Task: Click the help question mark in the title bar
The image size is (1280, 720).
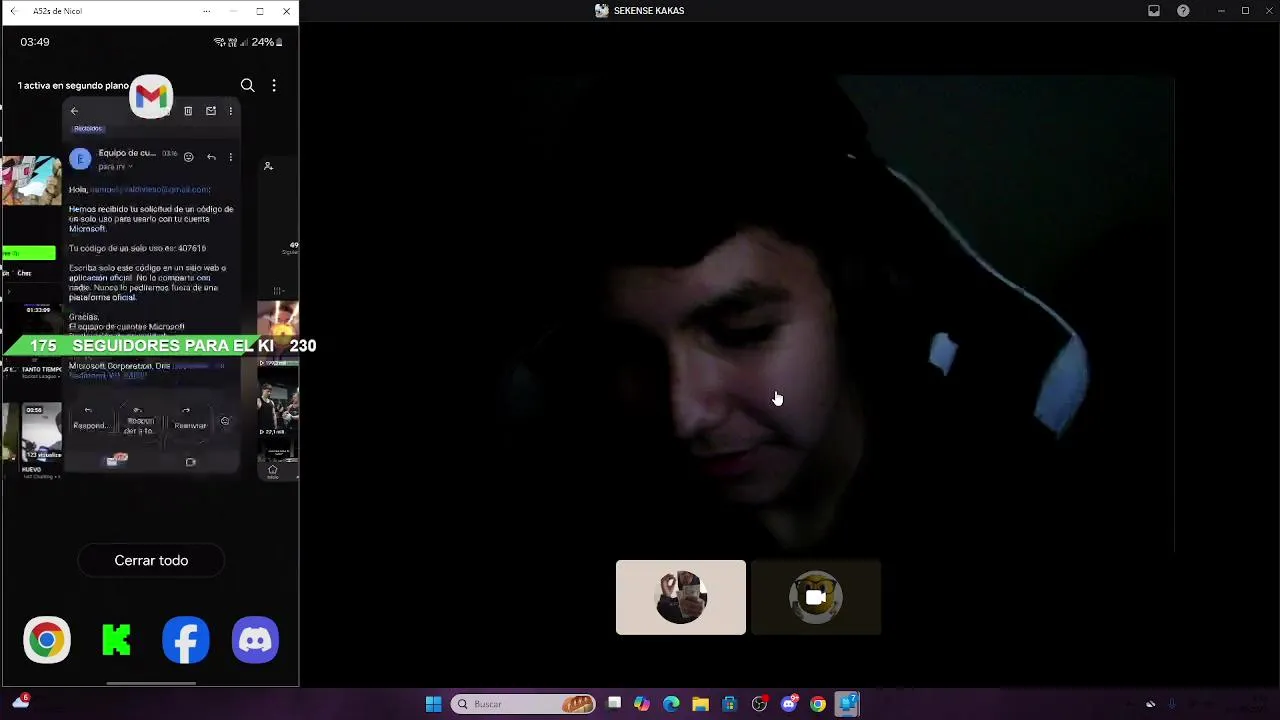Action: (1183, 11)
